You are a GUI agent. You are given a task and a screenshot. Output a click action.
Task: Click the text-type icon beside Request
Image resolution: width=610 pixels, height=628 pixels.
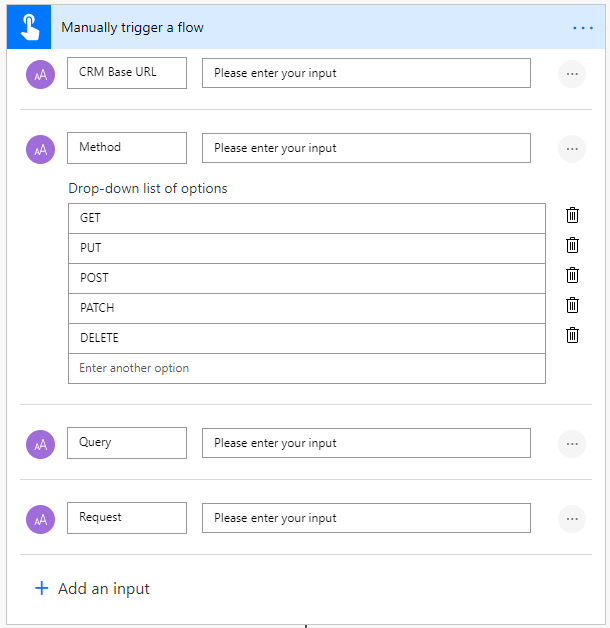[41, 519]
